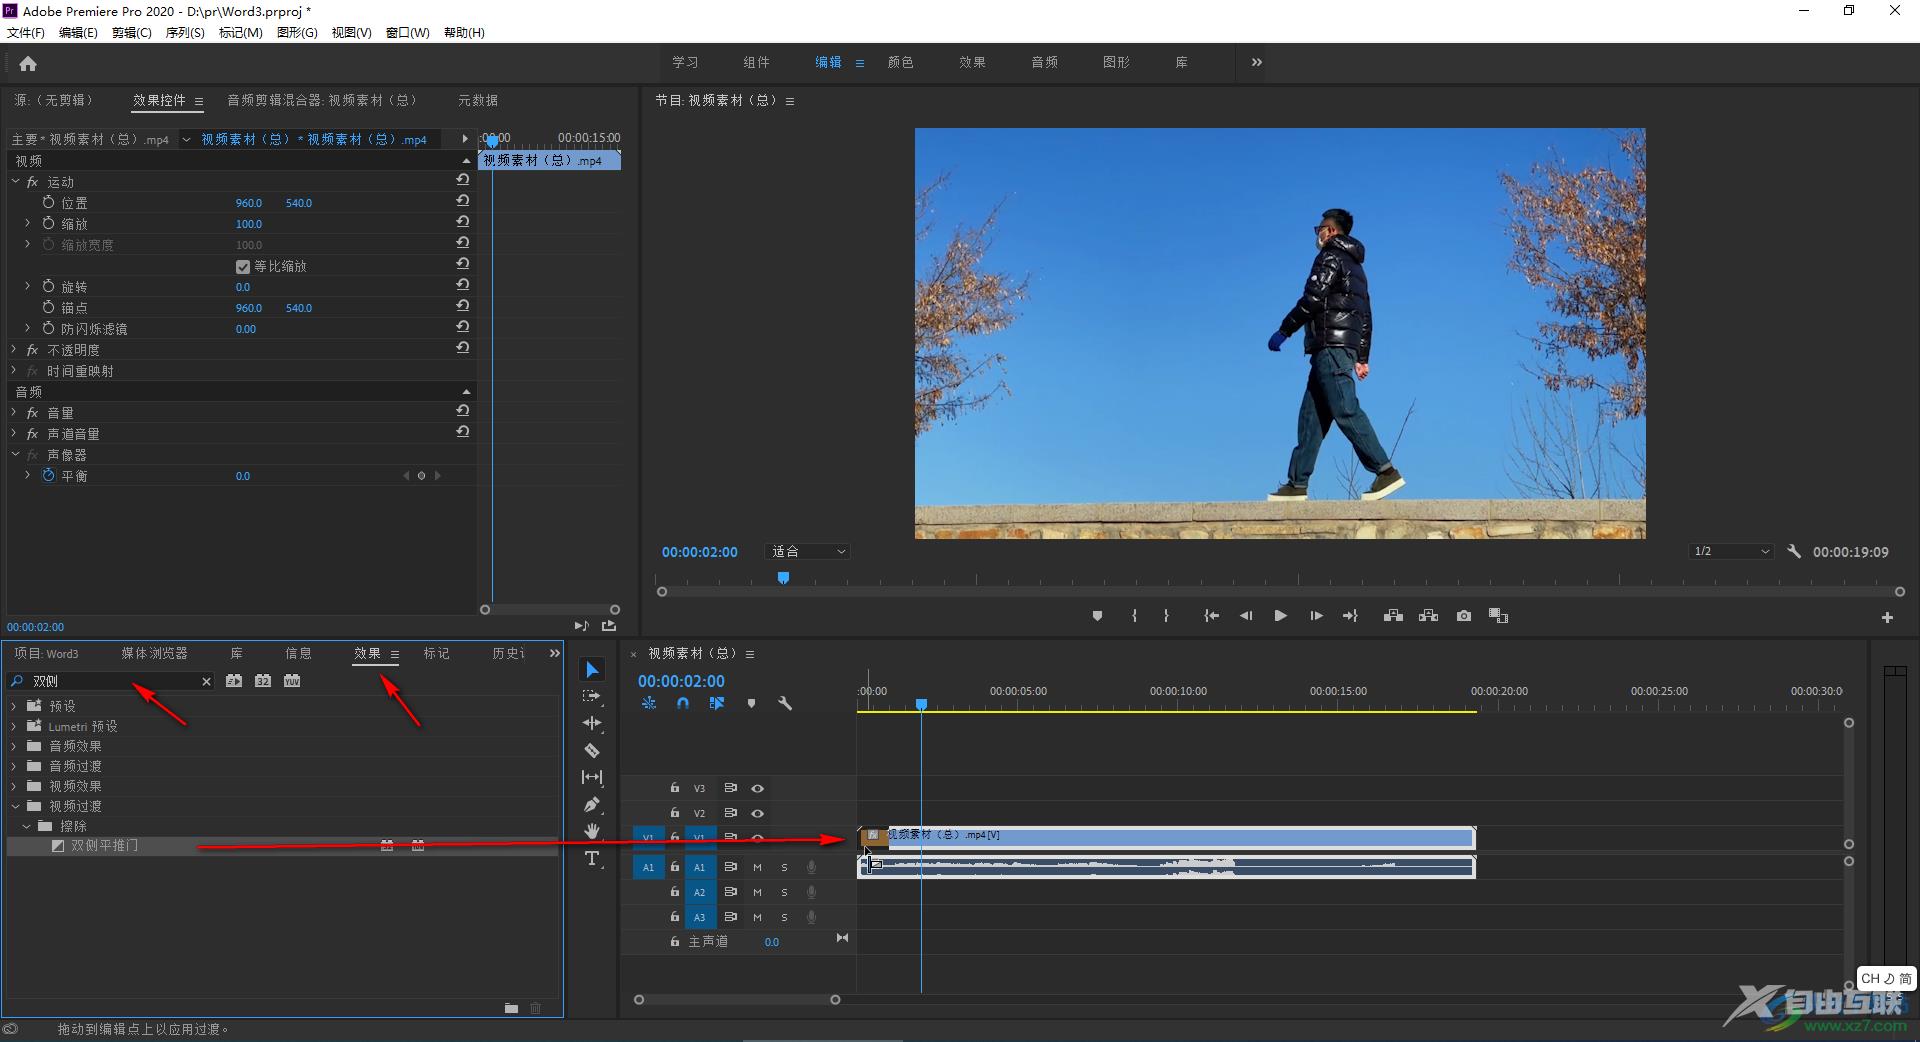This screenshot has width=1920, height=1042.
Task: Select the Hand tool
Action: [x=592, y=831]
